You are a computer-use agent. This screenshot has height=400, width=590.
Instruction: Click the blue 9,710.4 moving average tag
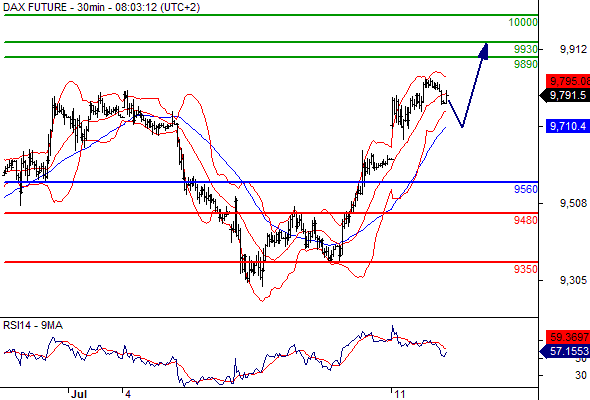(568, 126)
